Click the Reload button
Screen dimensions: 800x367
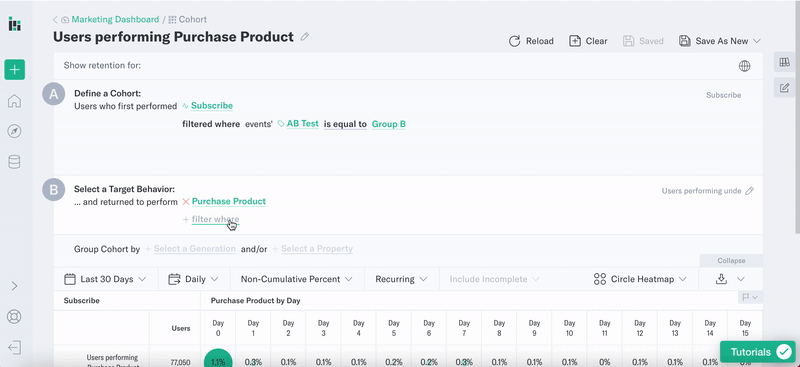pos(531,41)
